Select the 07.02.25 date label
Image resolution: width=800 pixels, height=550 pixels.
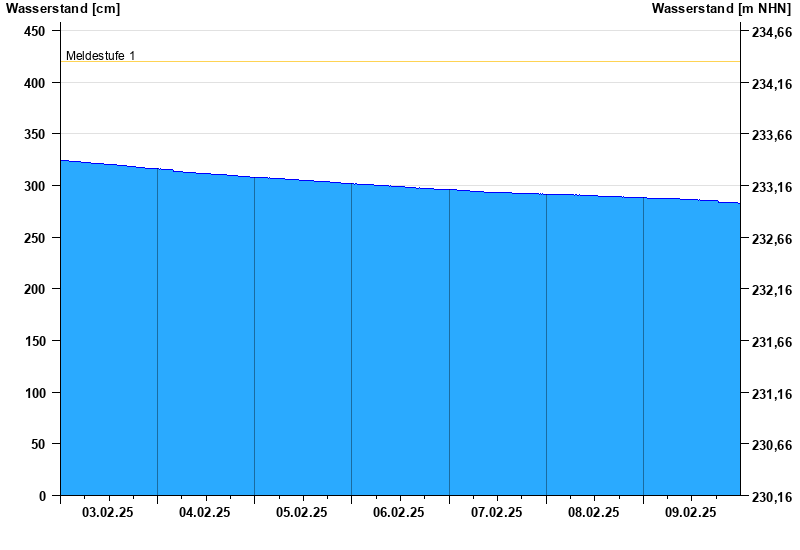pos(496,512)
